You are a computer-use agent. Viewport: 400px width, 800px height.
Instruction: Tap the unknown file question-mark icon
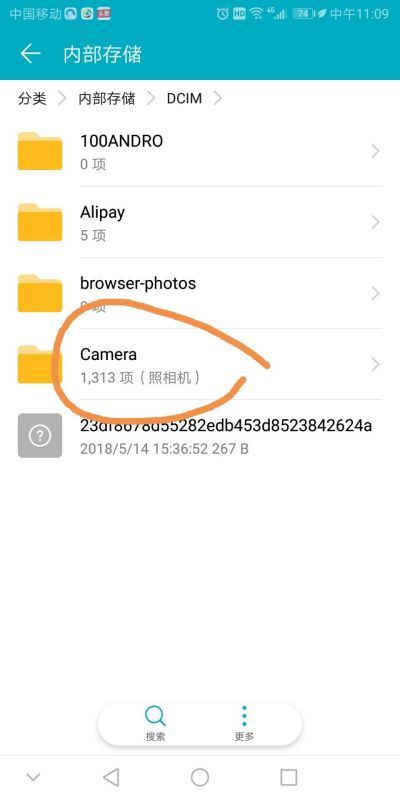pos(40,435)
